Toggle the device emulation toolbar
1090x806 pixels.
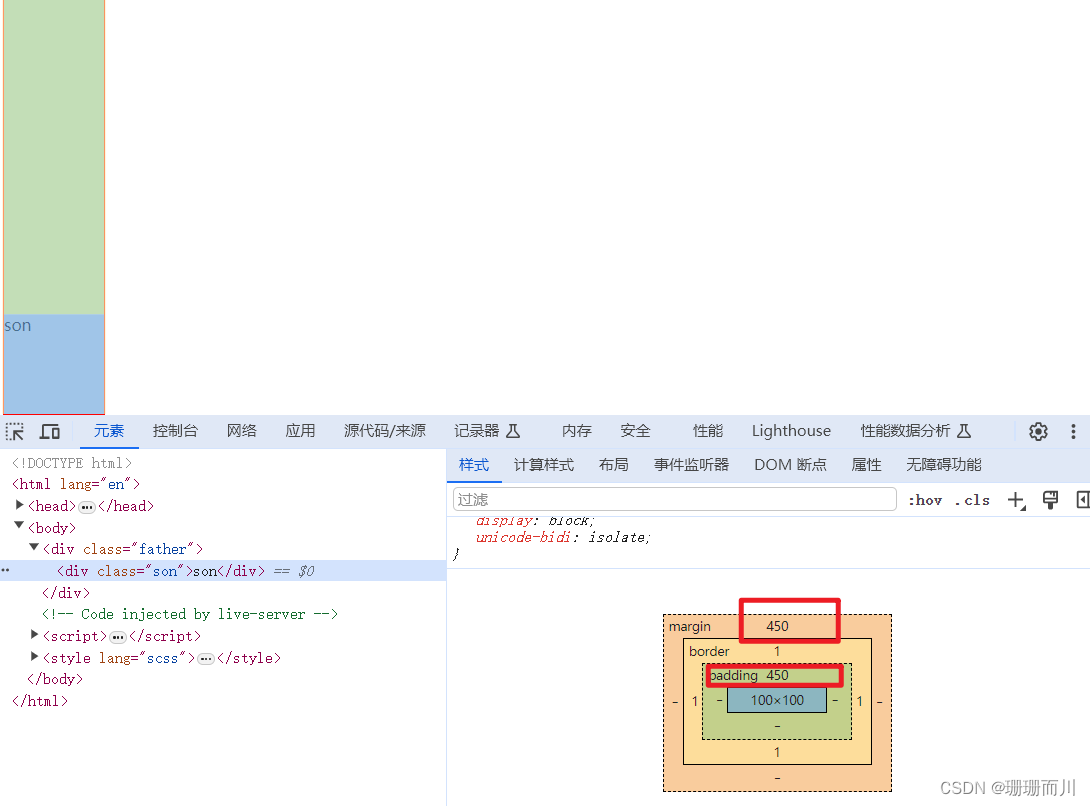coord(50,431)
